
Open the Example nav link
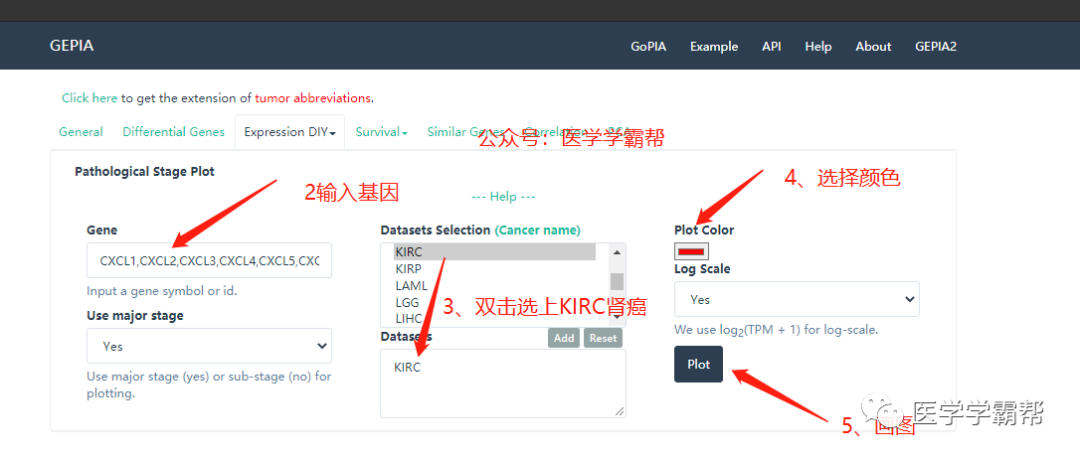[714, 47]
